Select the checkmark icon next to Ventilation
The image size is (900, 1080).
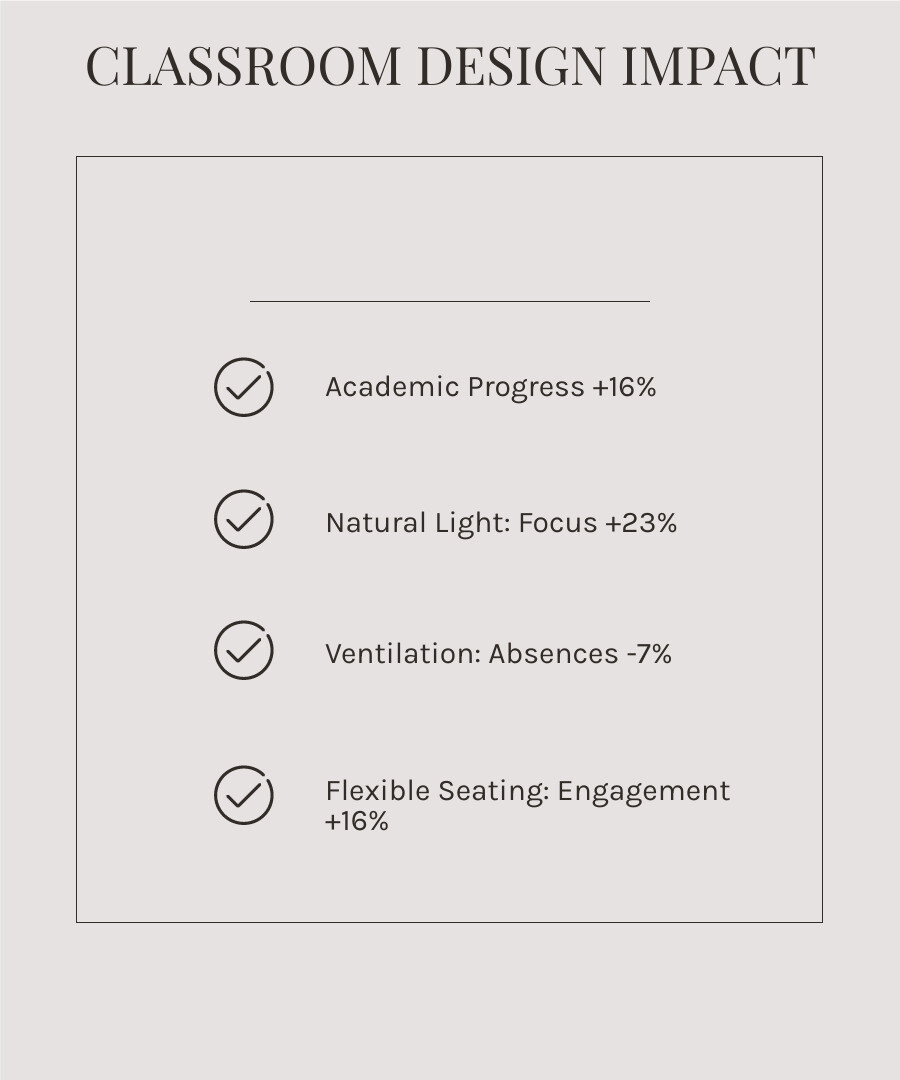(244, 651)
